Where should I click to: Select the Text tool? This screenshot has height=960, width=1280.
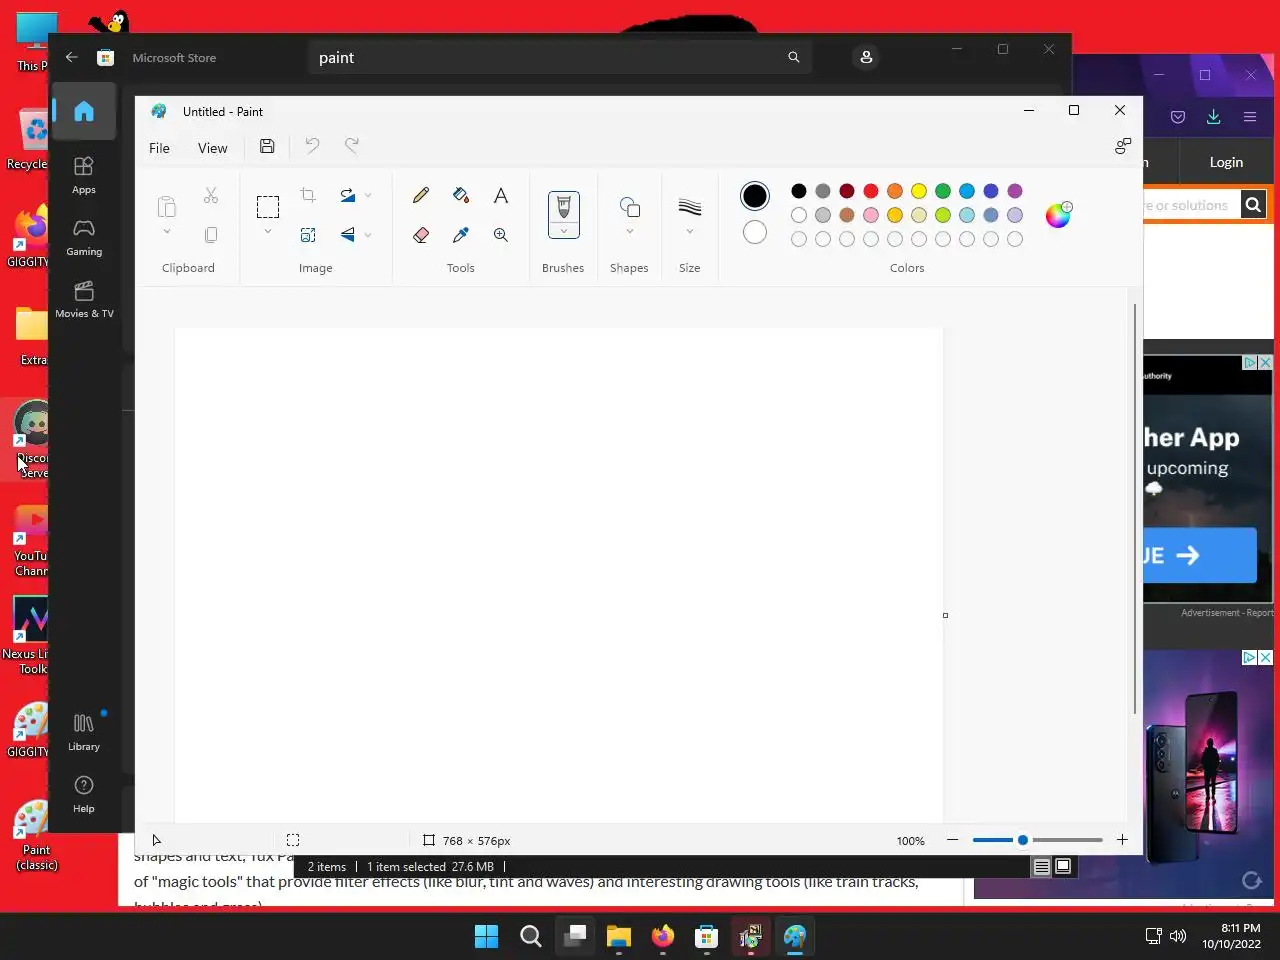[501, 195]
